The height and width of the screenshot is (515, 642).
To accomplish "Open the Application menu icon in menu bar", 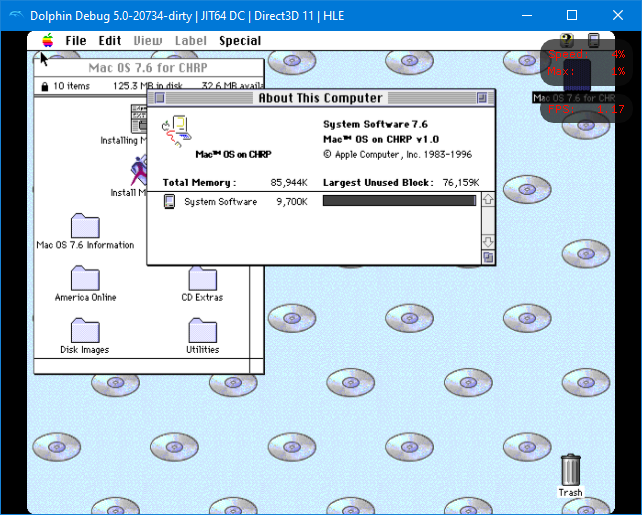I will point(593,40).
